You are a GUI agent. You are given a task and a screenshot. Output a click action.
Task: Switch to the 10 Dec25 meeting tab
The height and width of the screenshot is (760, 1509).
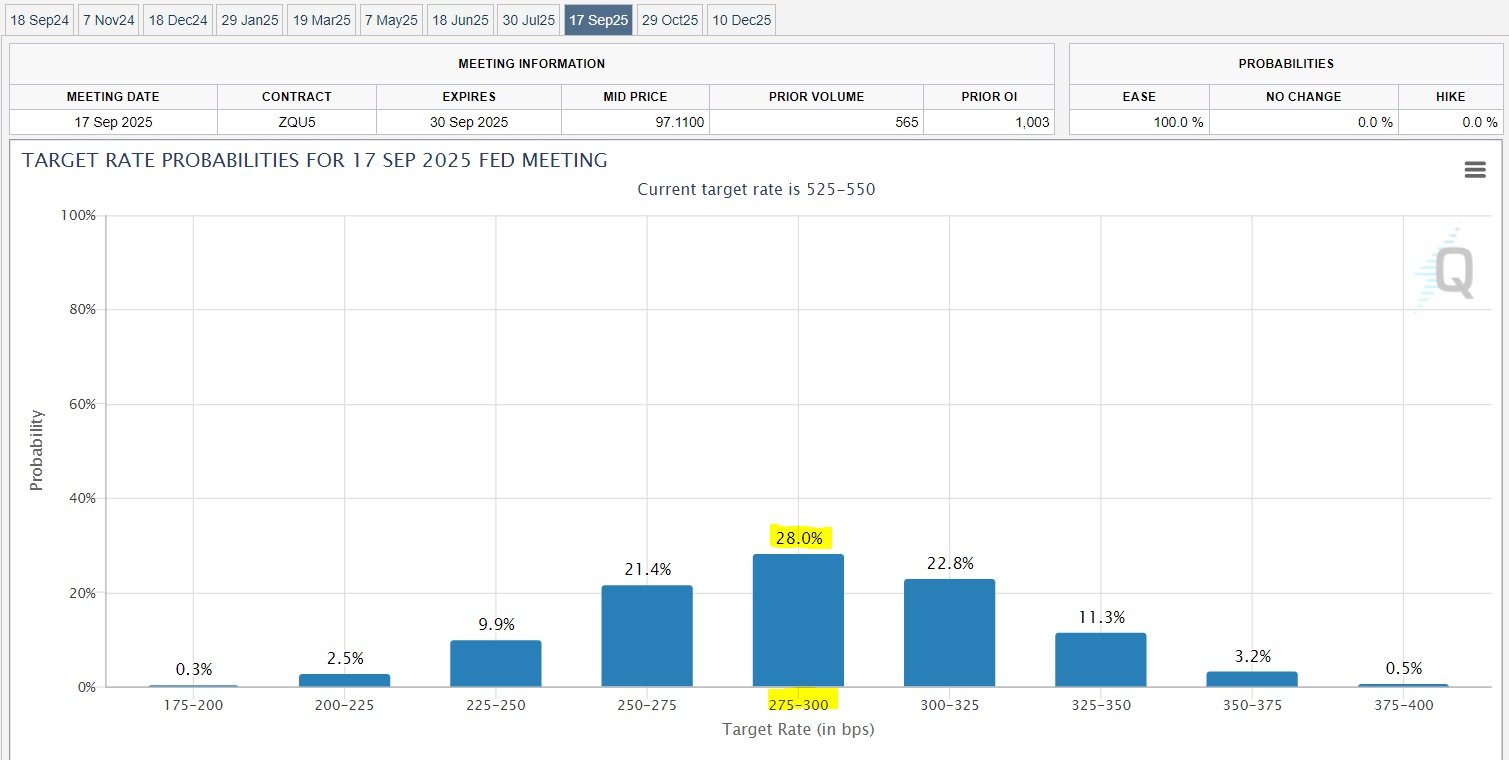[741, 20]
